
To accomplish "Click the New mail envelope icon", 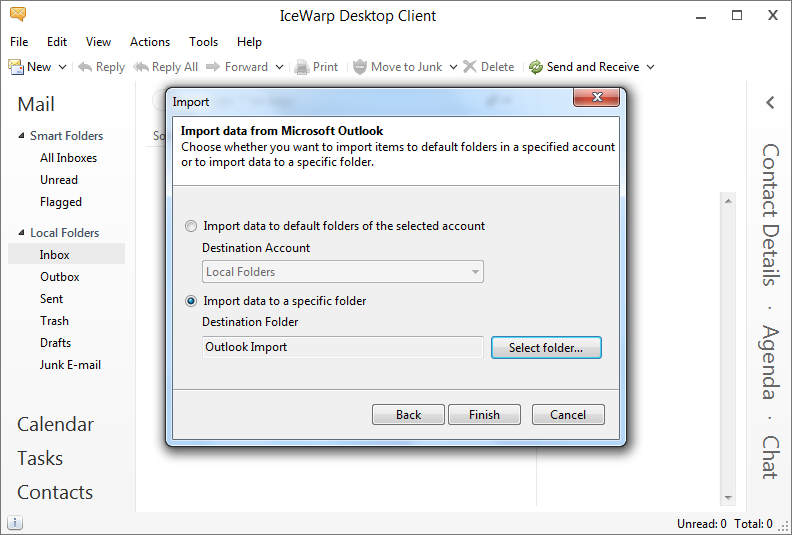I will click(x=16, y=67).
